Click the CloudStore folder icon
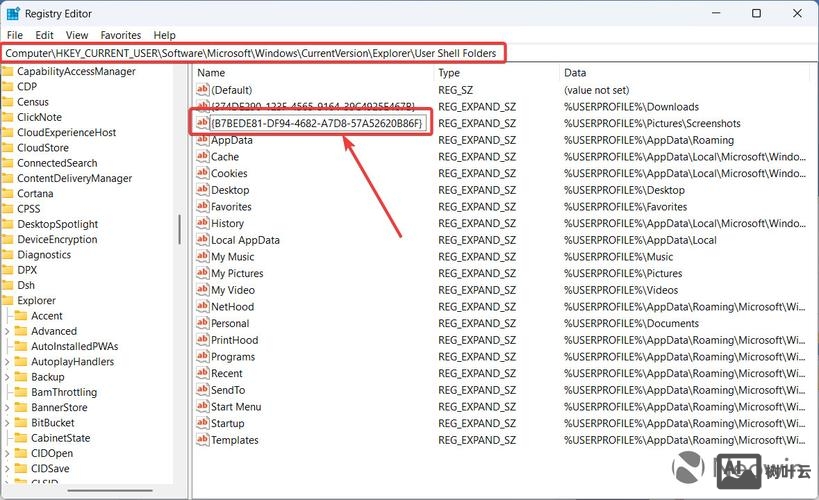This screenshot has height=500, width=819. [x=7, y=148]
